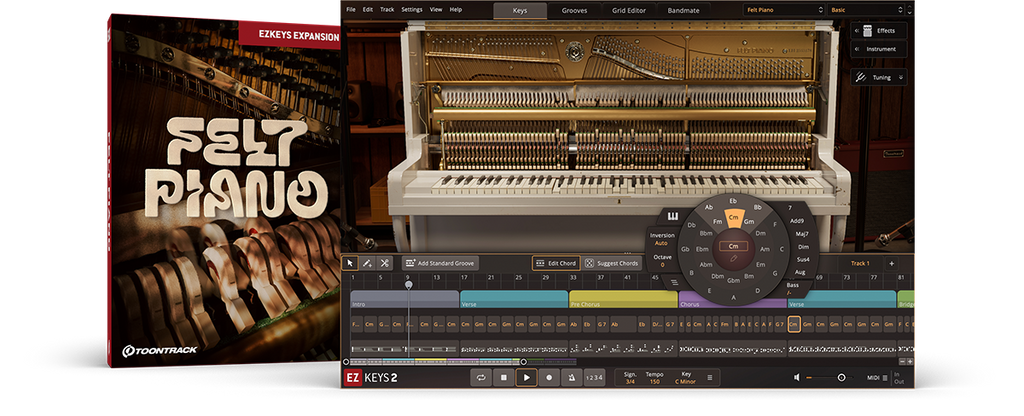Zoom in timeline with plus button
The image size is (1024, 416).
click(910, 361)
